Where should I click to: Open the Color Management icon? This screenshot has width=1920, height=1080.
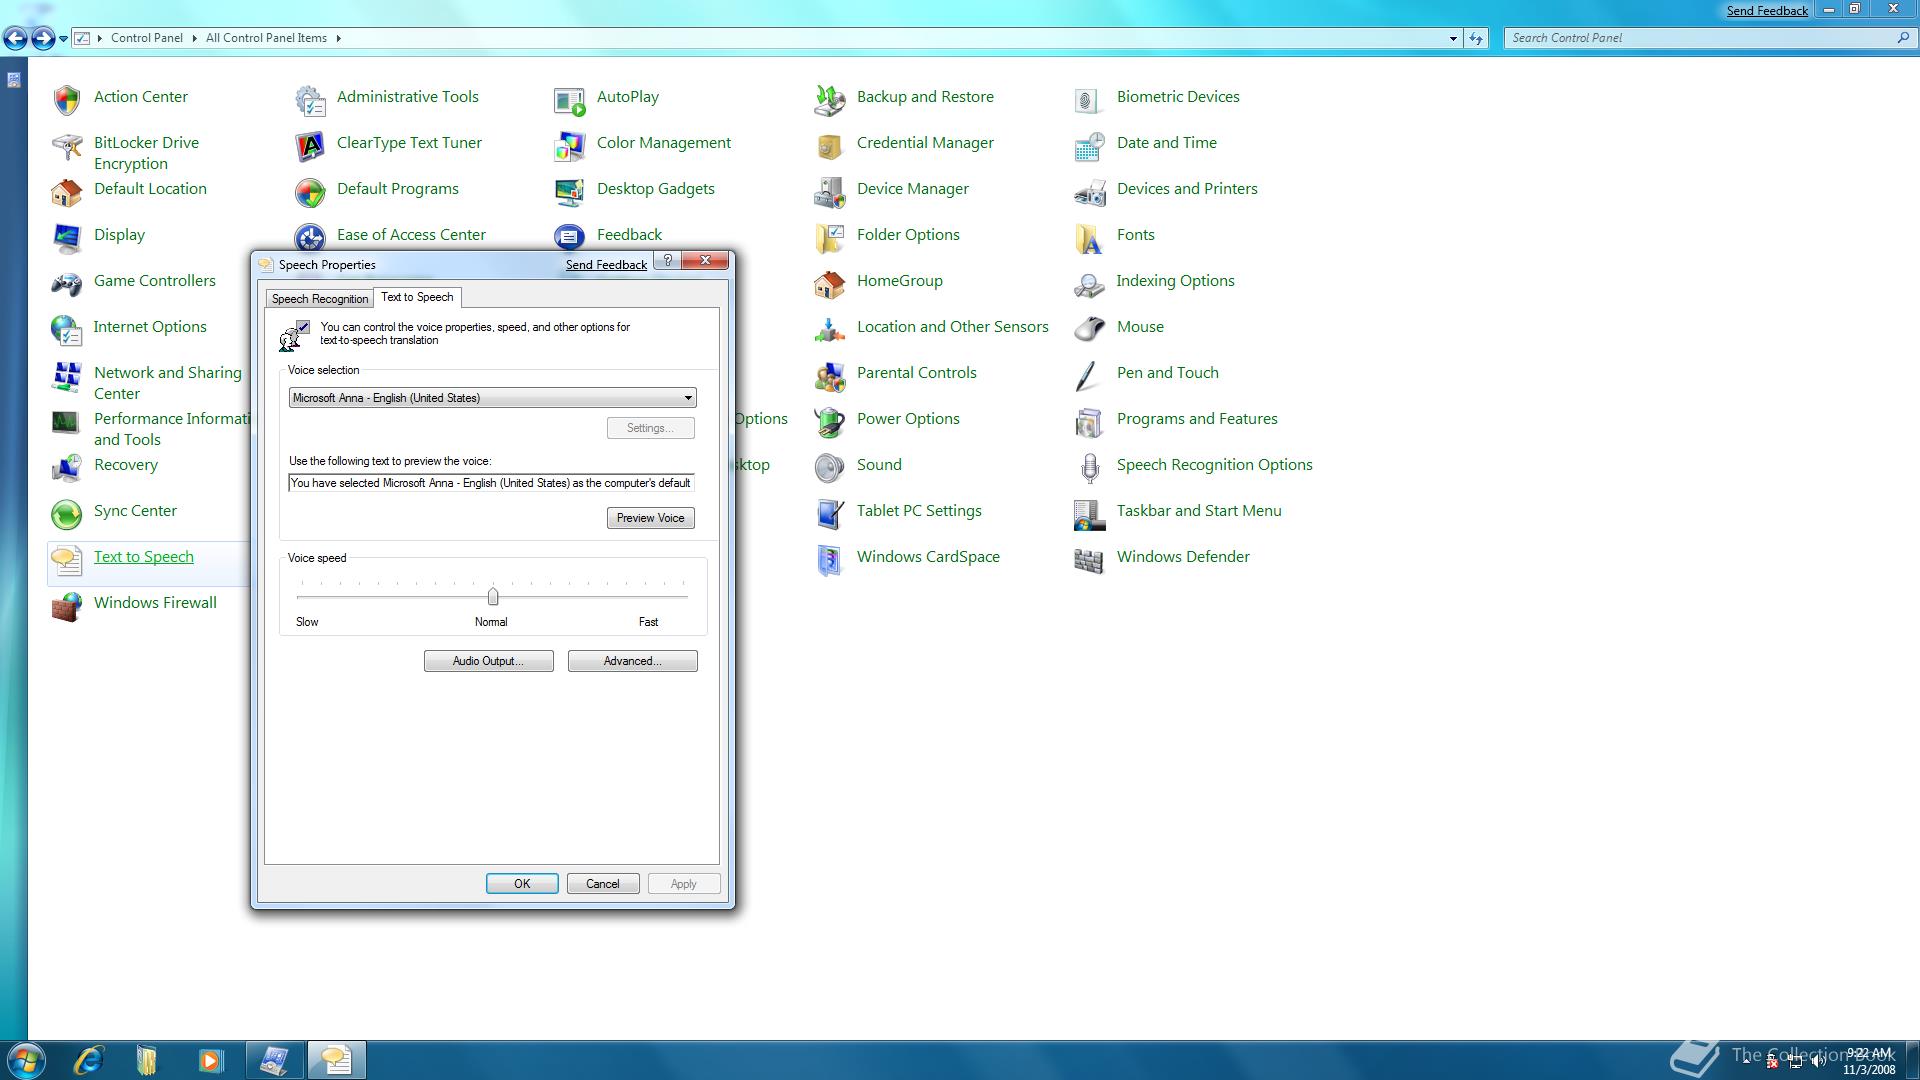click(x=570, y=146)
